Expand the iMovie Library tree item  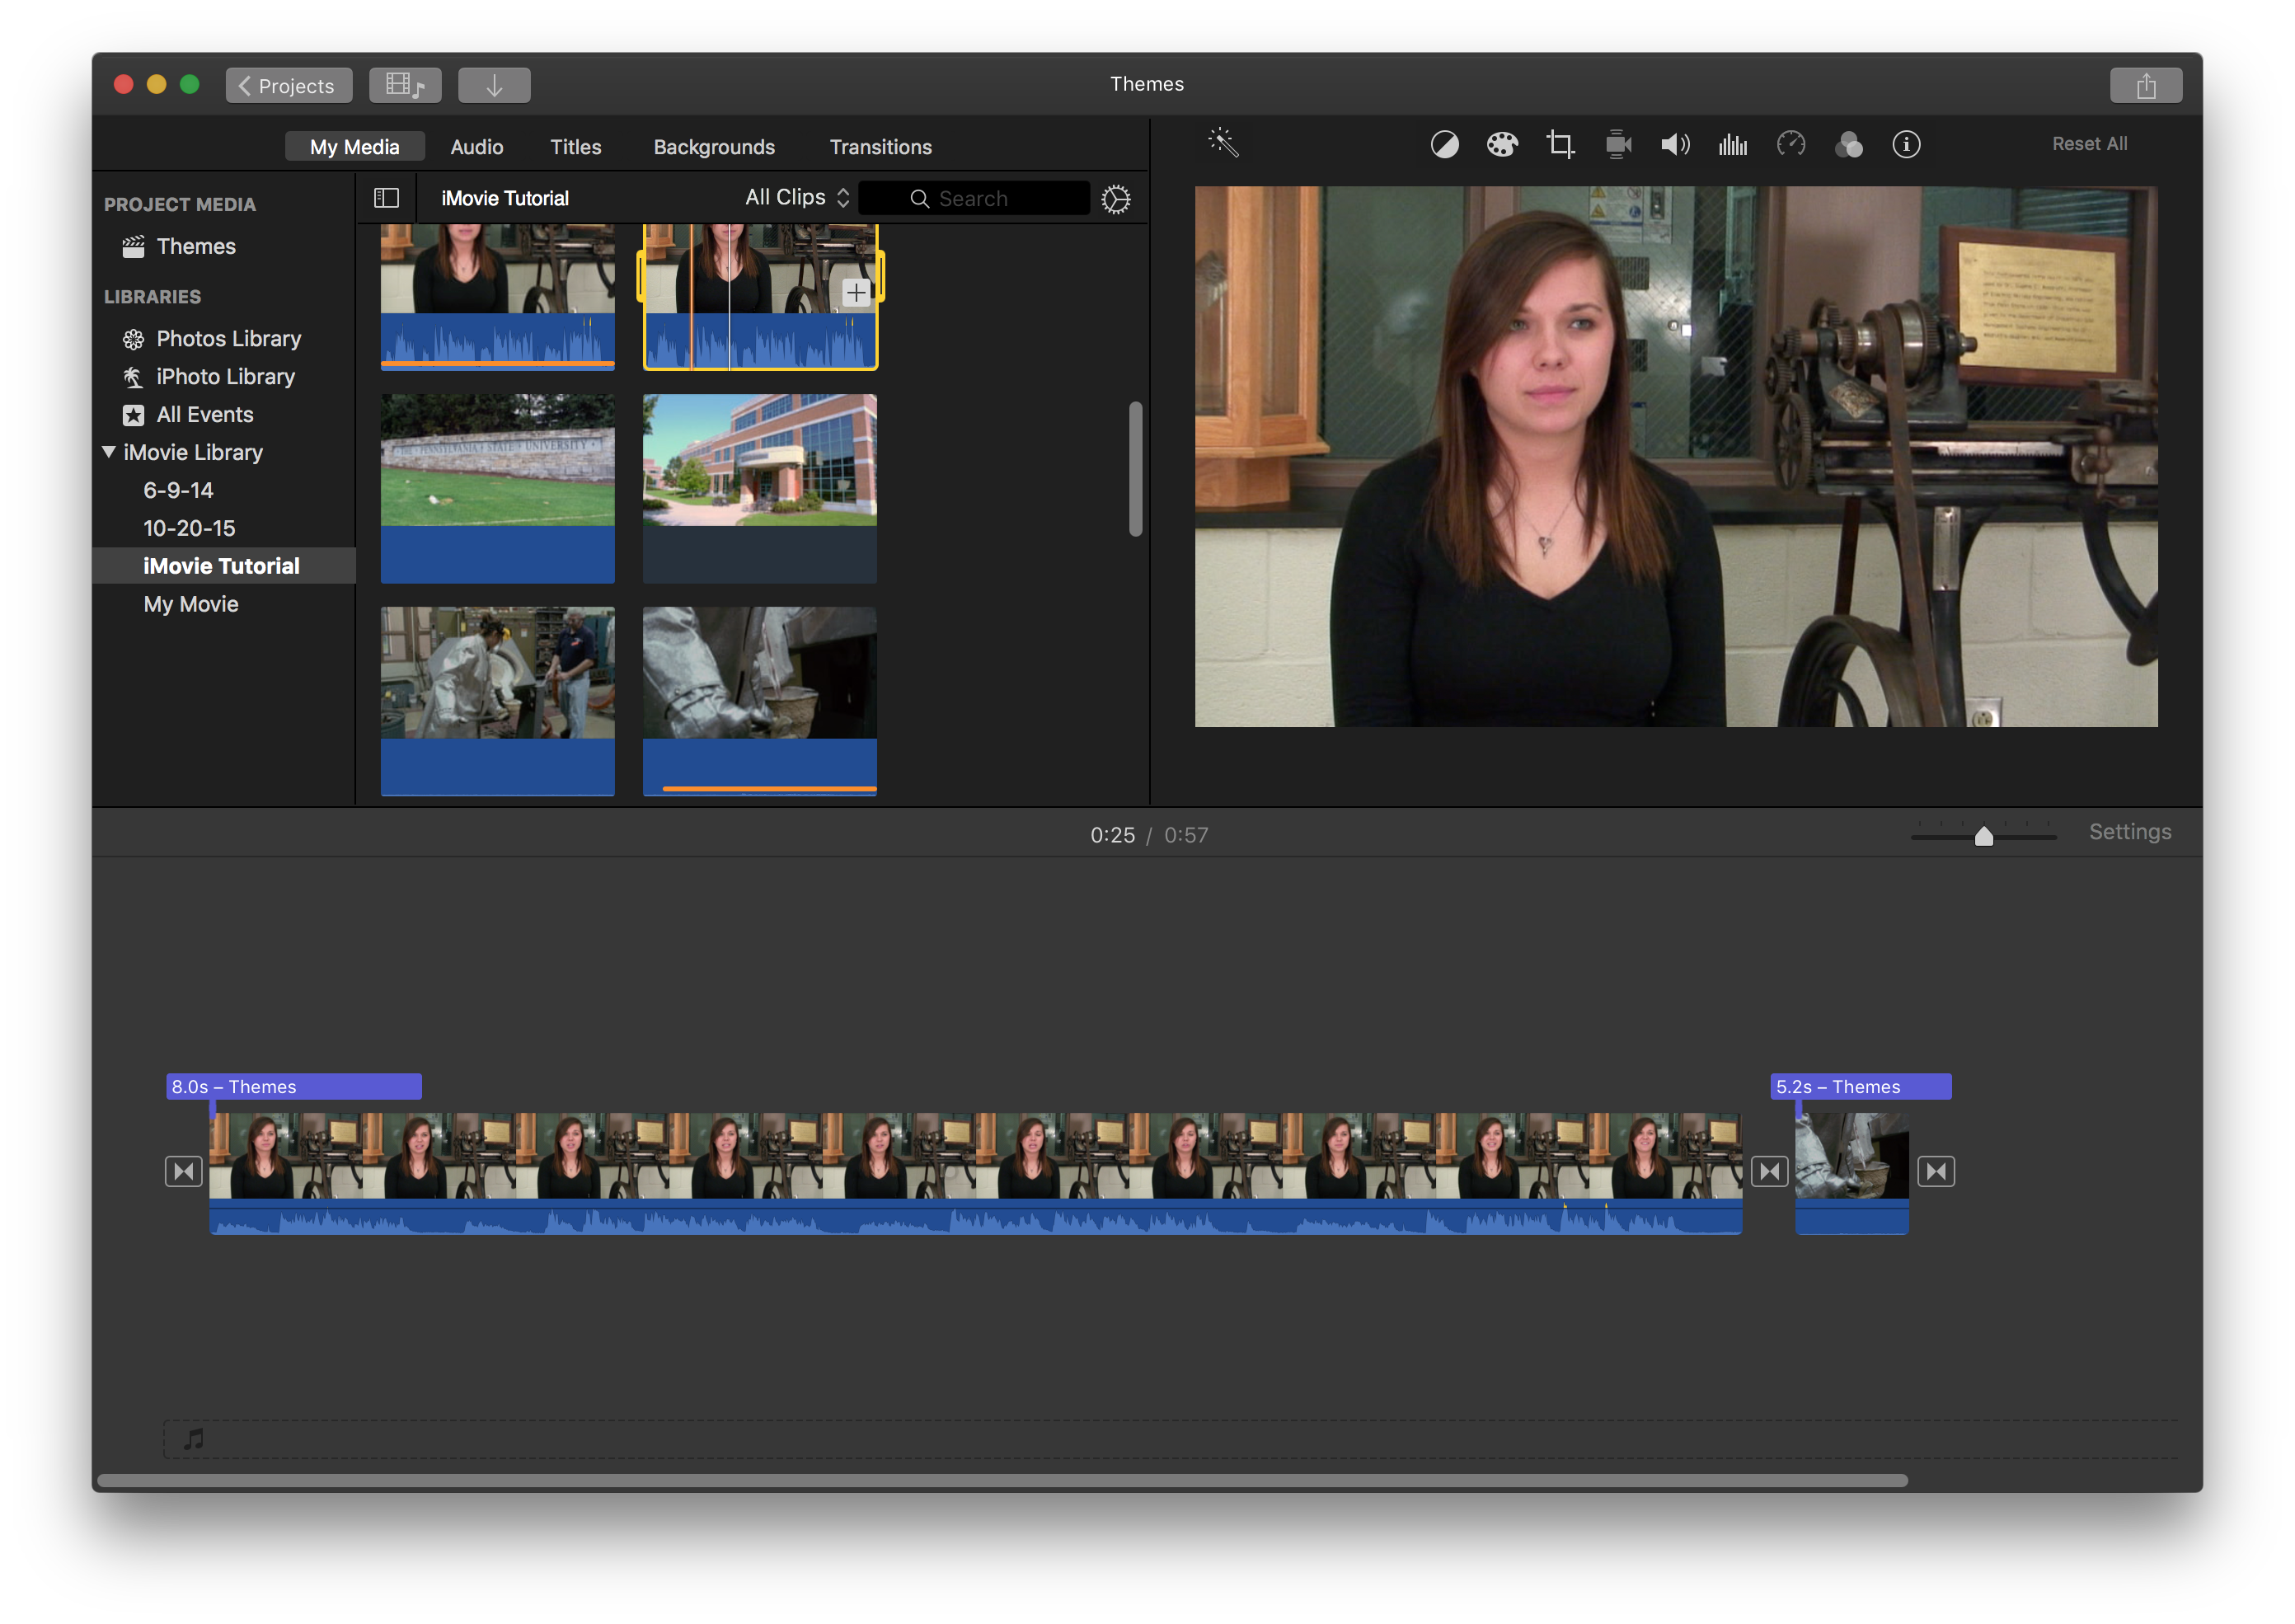point(109,450)
